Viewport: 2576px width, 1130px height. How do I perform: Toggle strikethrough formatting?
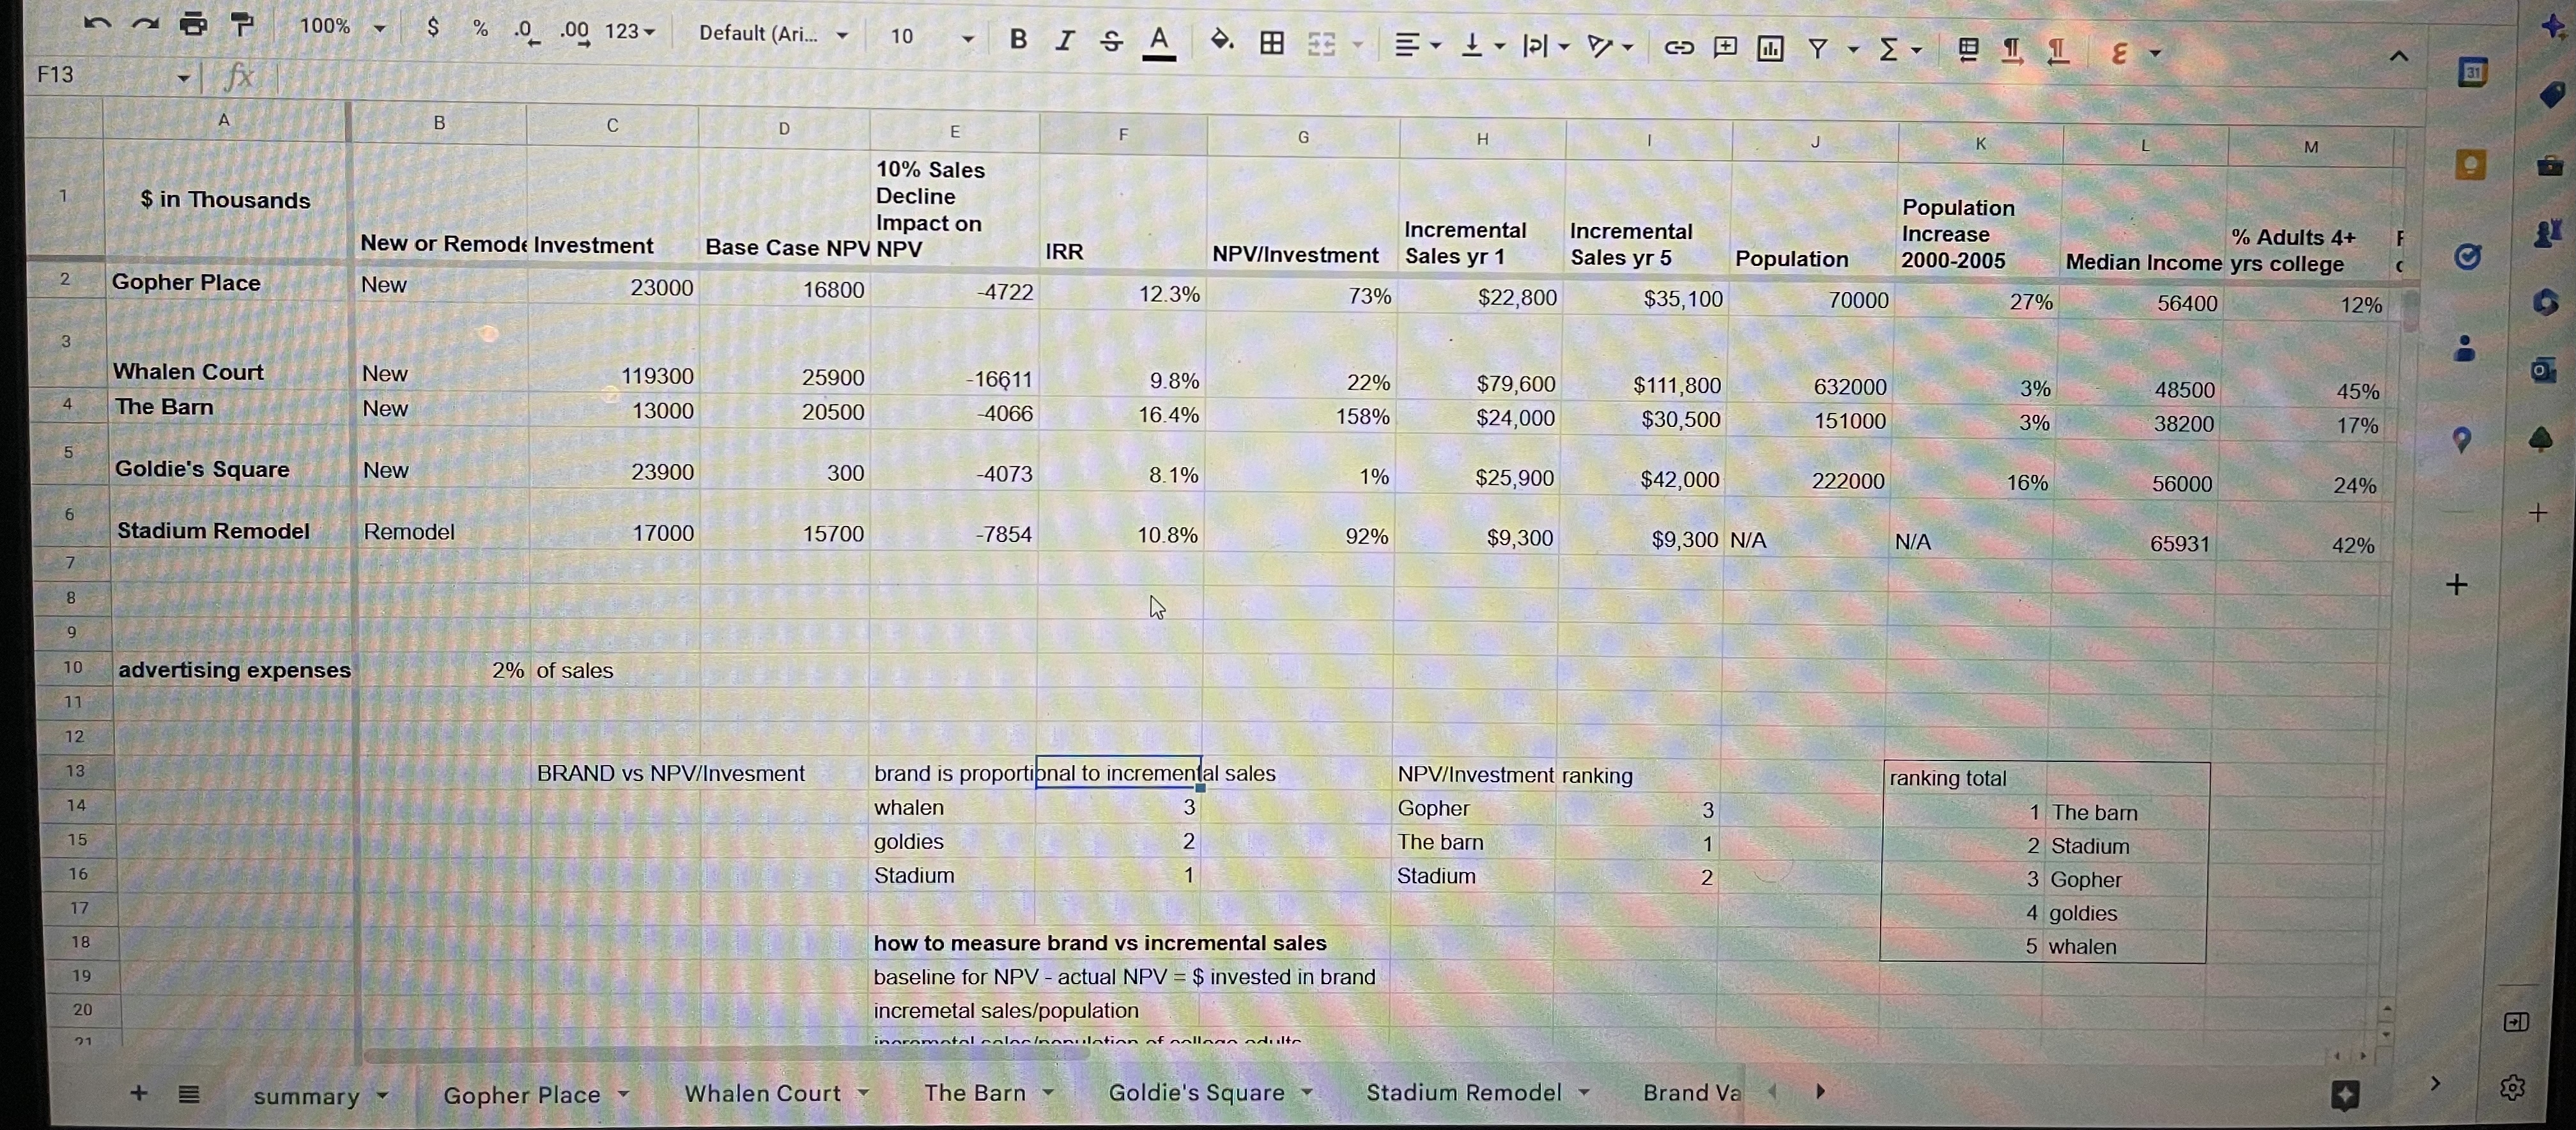coord(1111,41)
